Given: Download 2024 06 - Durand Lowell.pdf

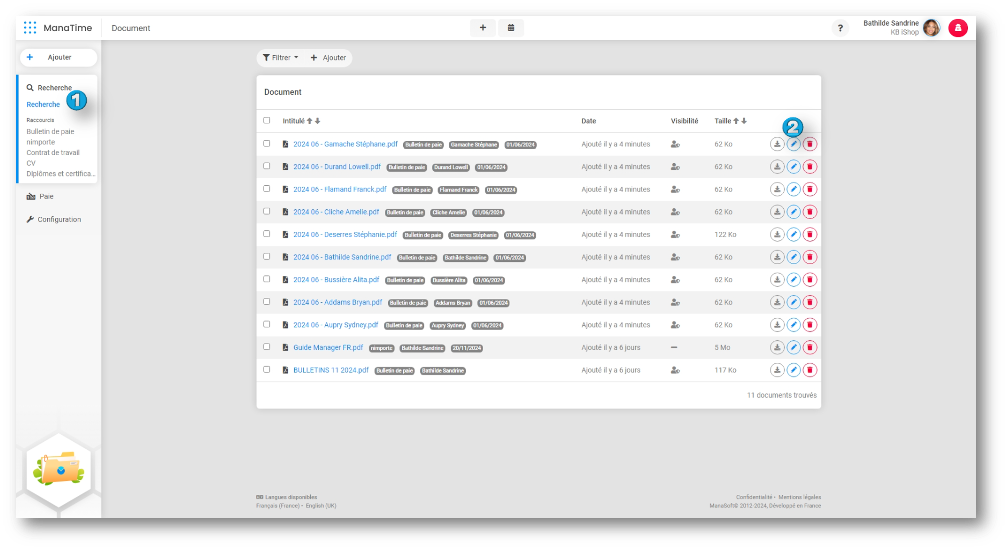Looking at the screenshot, I should pyautogui.click(x=777, y=167).
